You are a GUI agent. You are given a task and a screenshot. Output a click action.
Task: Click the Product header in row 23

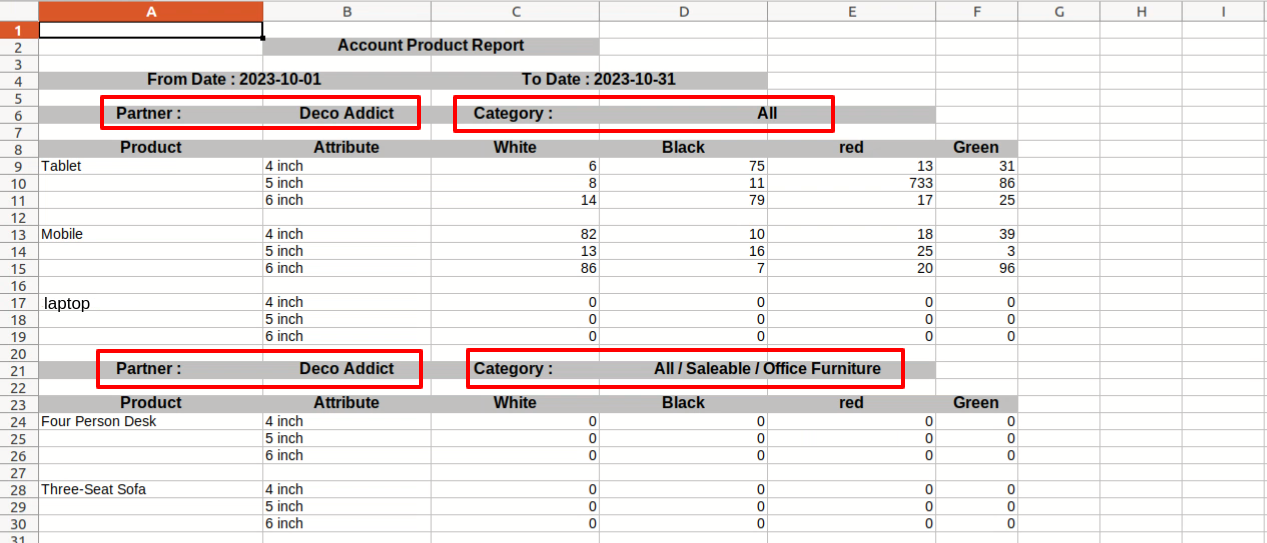point(151,403)
